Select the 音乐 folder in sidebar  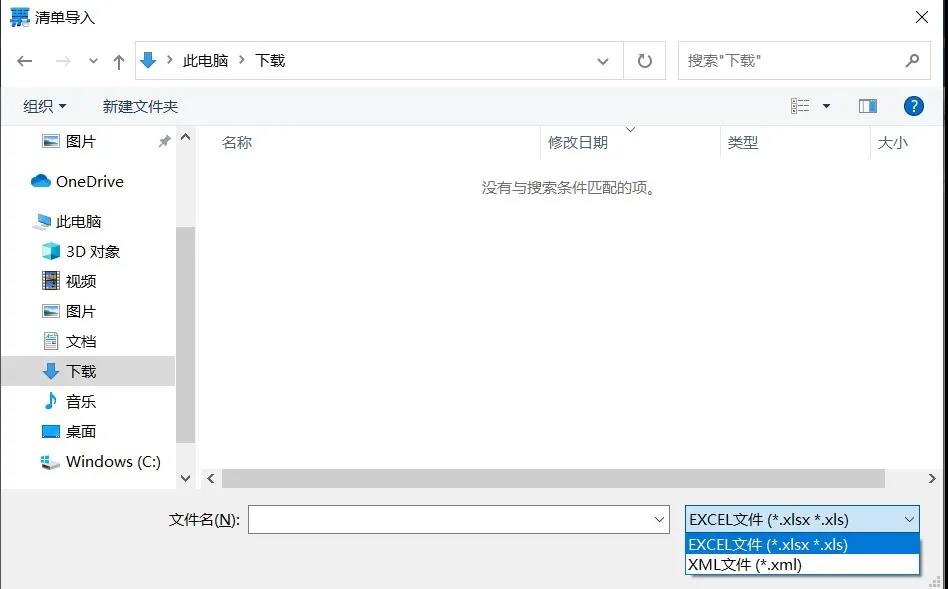pyautogui.click(x=84, y=401)
